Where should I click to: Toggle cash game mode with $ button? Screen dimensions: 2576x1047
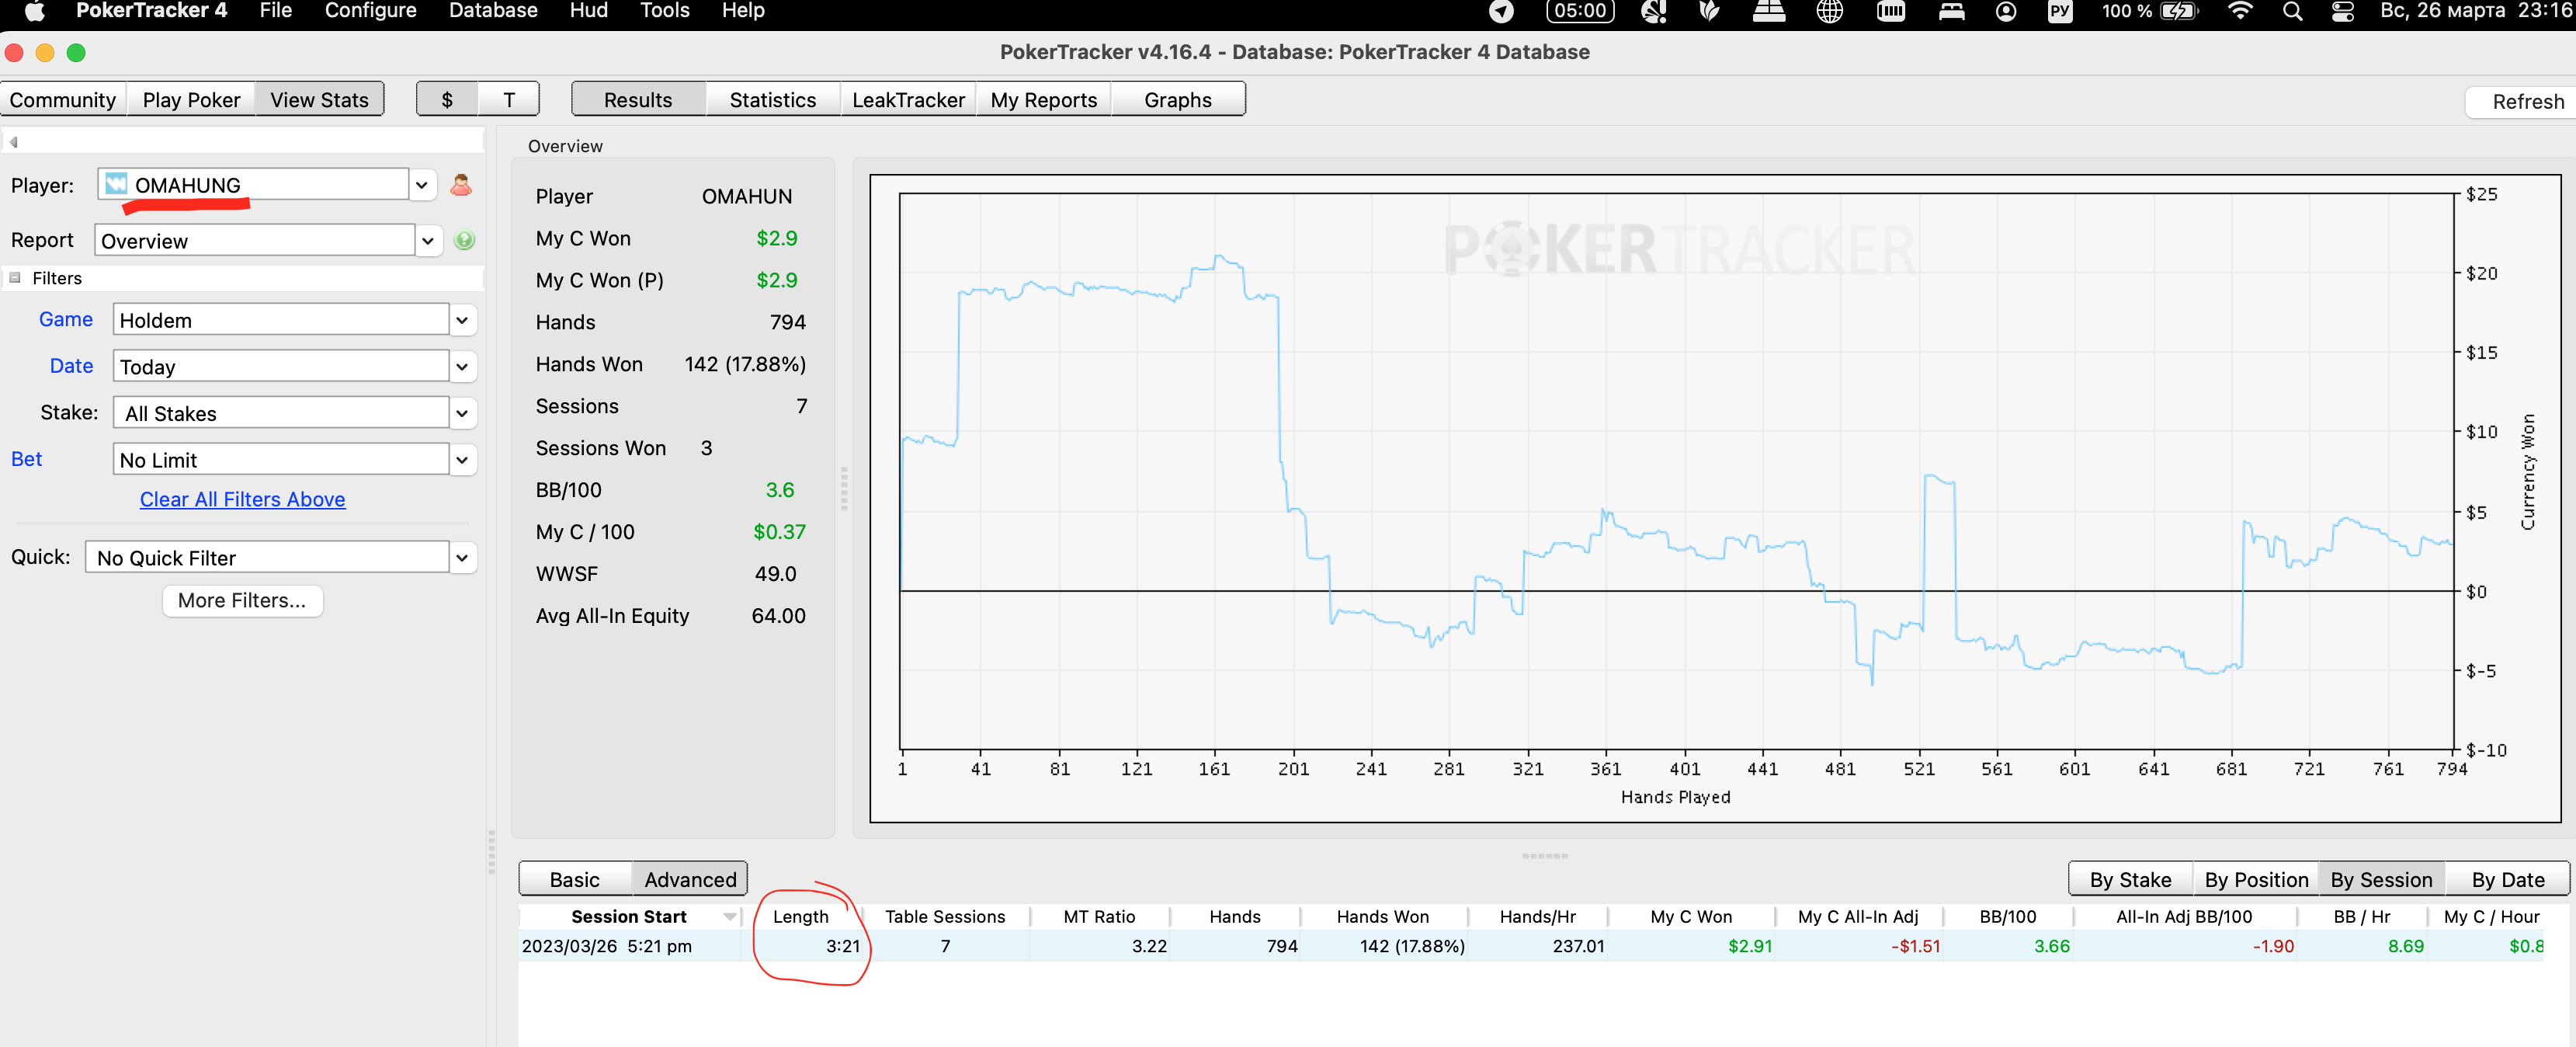[x=447, y=99]
